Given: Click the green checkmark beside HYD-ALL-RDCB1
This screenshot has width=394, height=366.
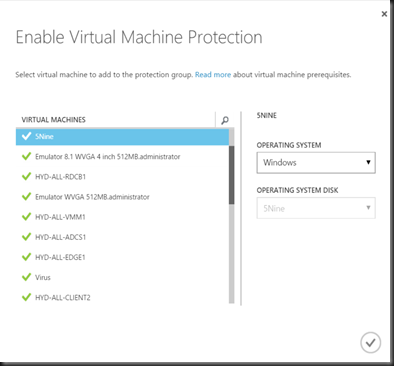Looking at the screenshot, I should pos(26,176).
